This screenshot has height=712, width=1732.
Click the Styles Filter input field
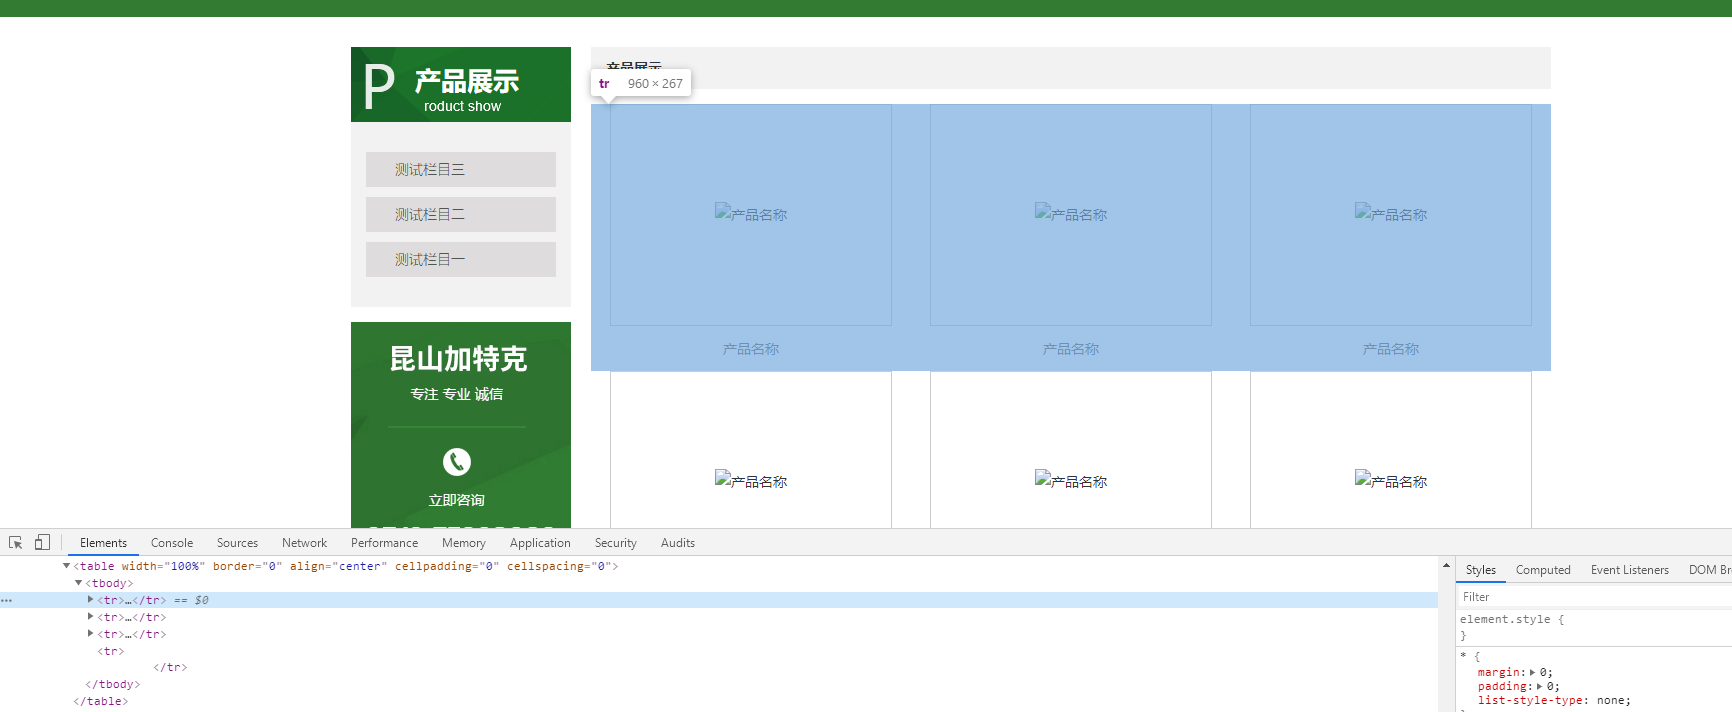coord(1590,597)
